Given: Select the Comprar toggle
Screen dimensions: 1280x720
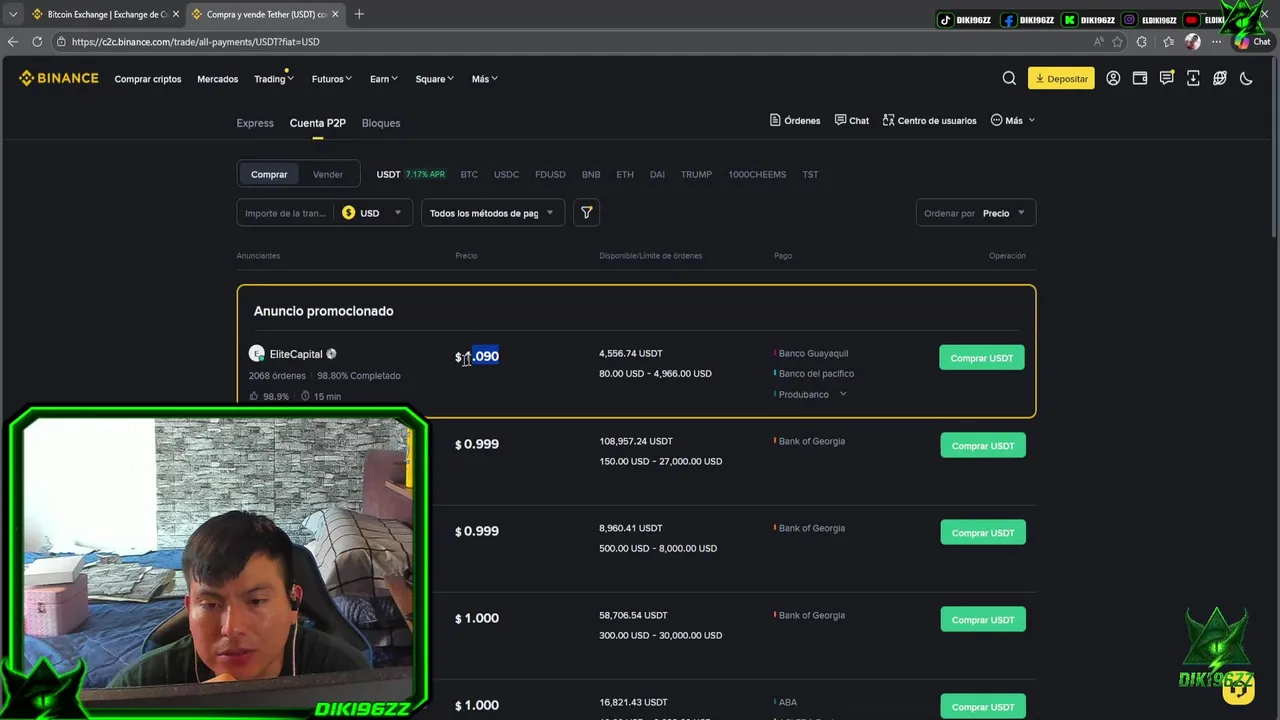Looking at the screenshot, I should click(269, 174).
